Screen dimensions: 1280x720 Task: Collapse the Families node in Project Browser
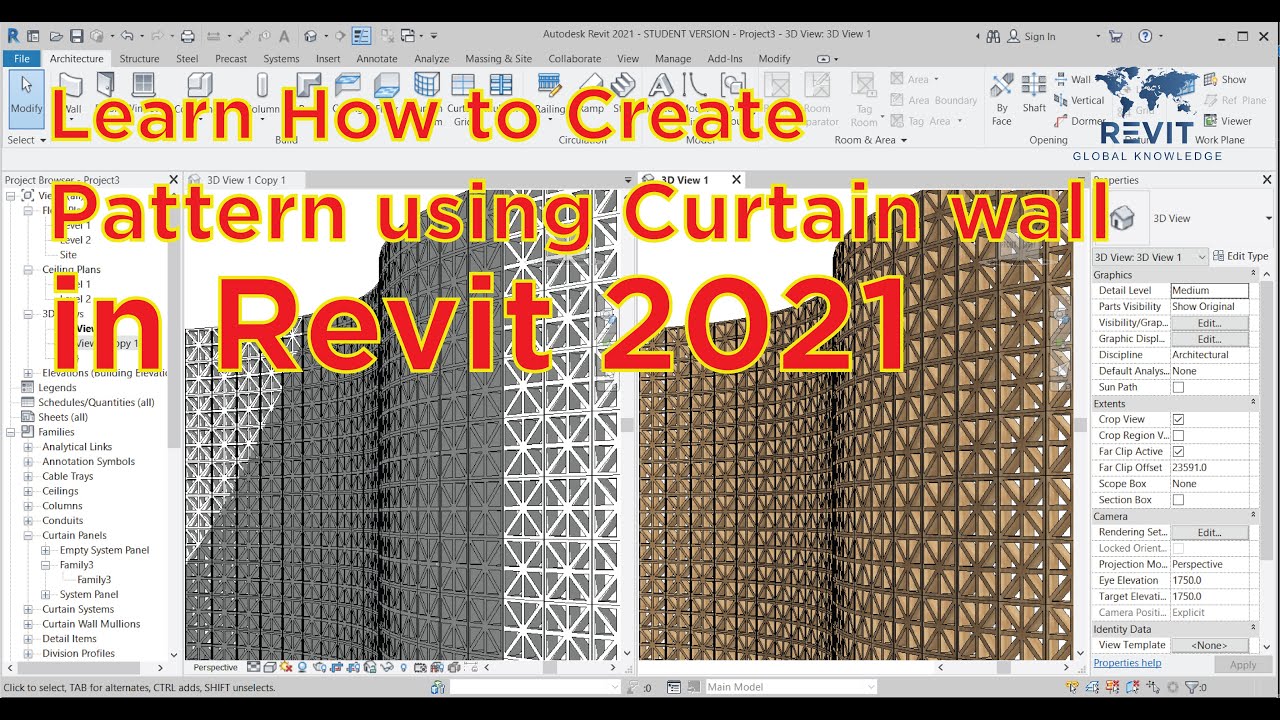point(11,432)
